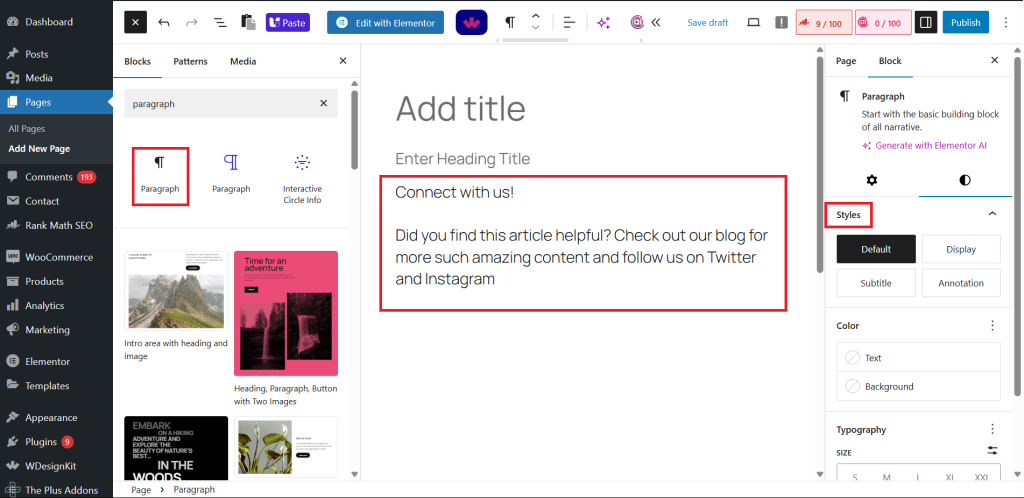Open the Text color swatch
The image size is (1024, 498).
coord(918,358)
